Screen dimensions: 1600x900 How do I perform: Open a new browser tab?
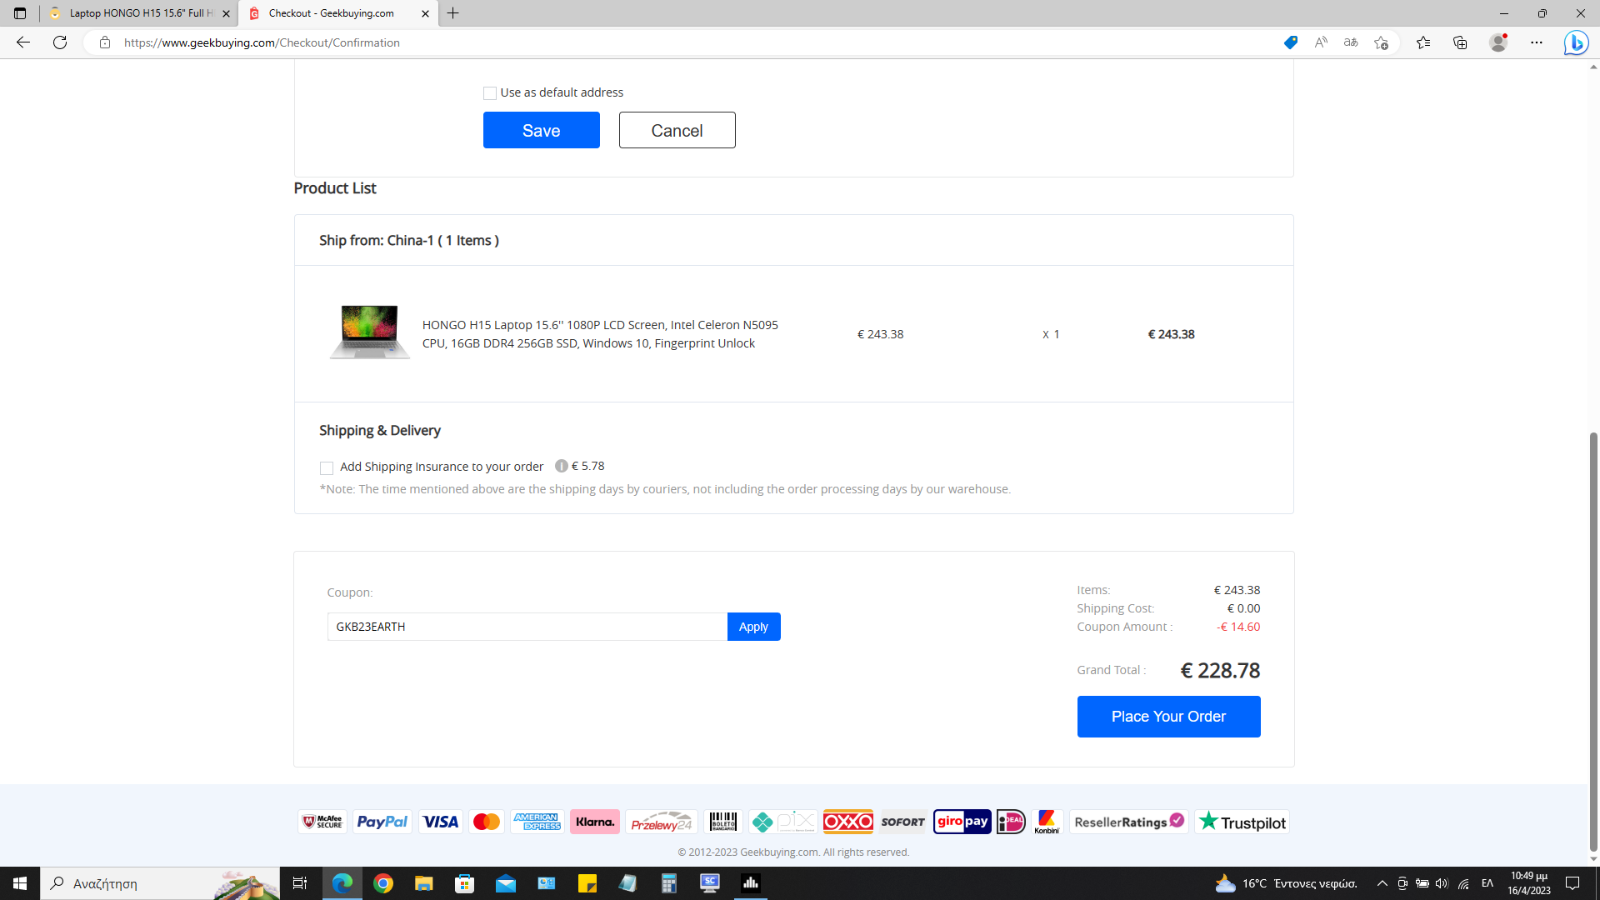453,13
